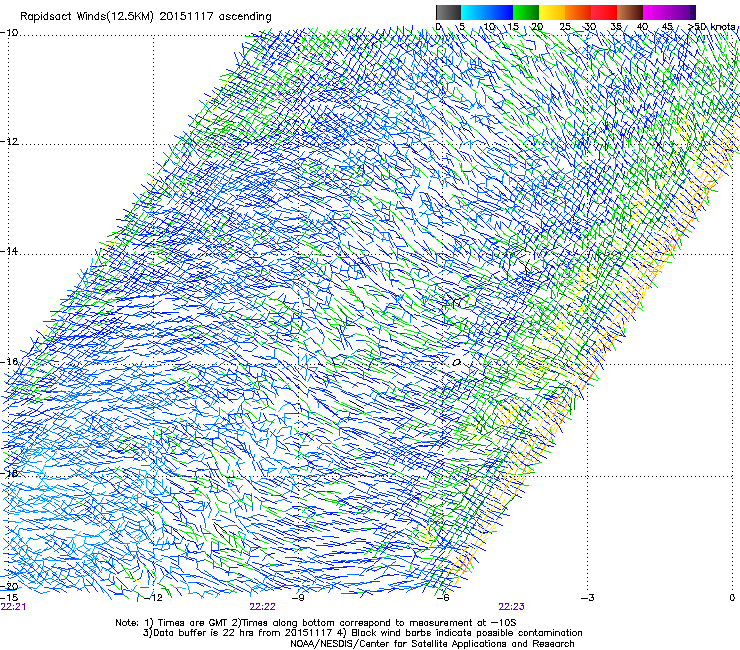Click the red 30-35 knots color band
This screenshot has width=740, height=650.
604,12
